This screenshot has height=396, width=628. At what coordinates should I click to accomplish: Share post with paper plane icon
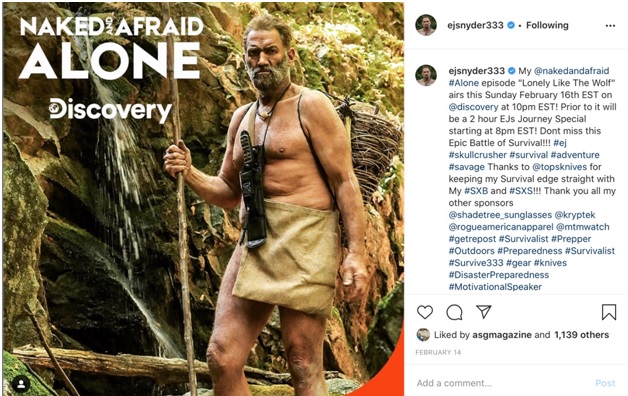(x=483, y=312)
